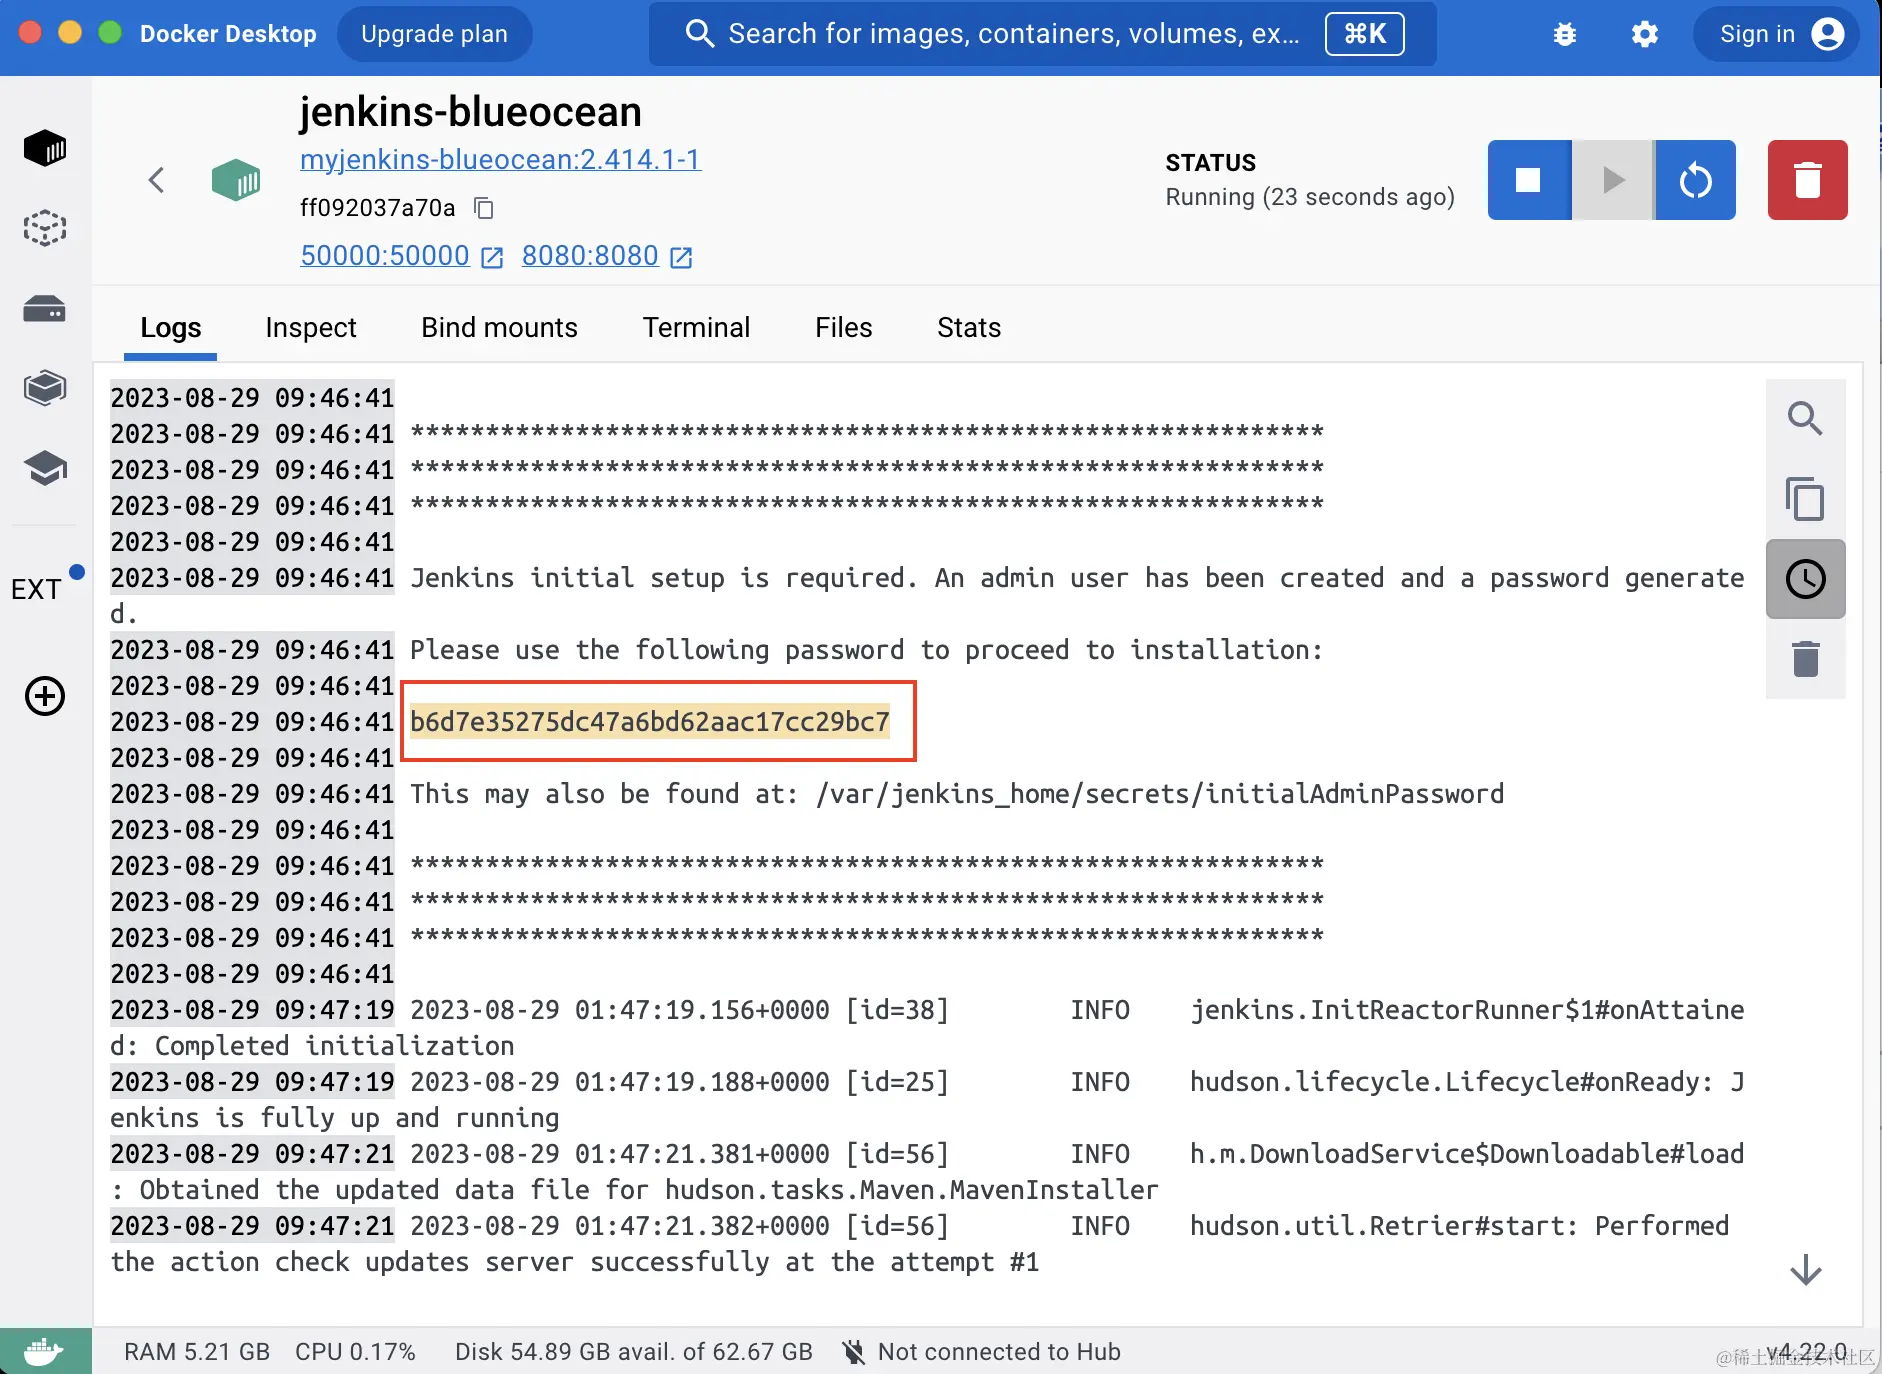The height and width of the screenshot is (1374, 1882).
Task: Click the container icon beside the name
Action: pyautogui.click(x=236, y=180)
